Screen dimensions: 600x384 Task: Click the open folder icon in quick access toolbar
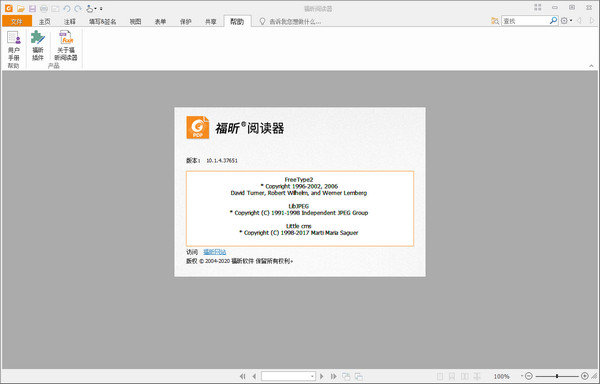click(21, 8)
